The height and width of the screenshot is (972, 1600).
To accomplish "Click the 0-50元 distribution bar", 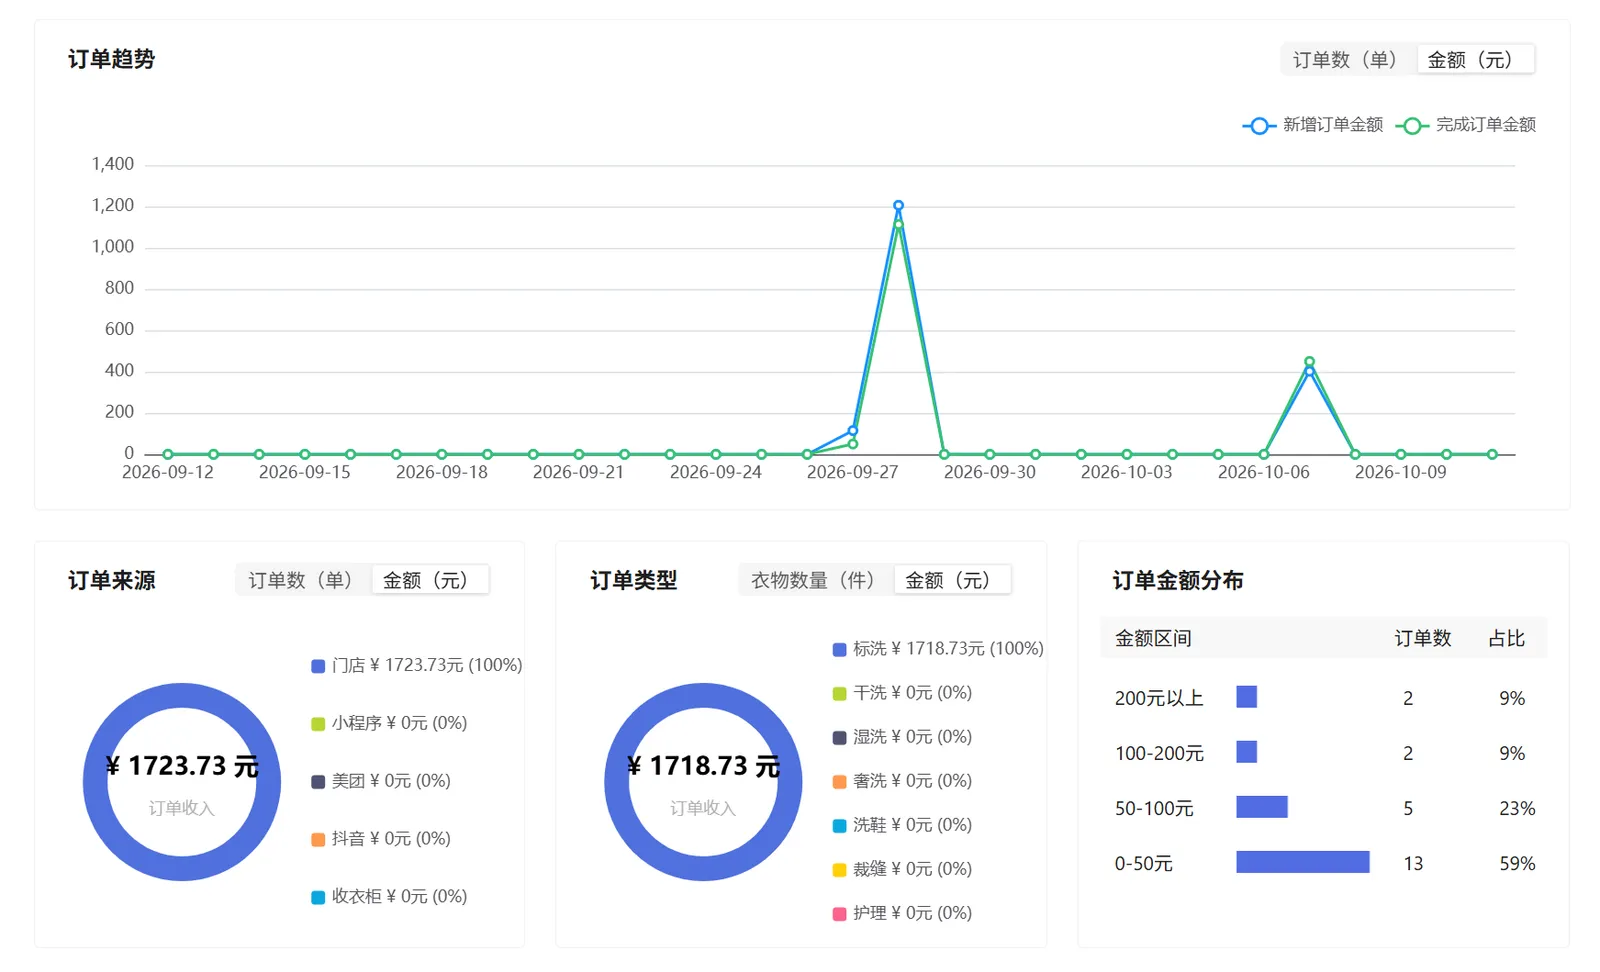I will click(x=1302, y=862).
